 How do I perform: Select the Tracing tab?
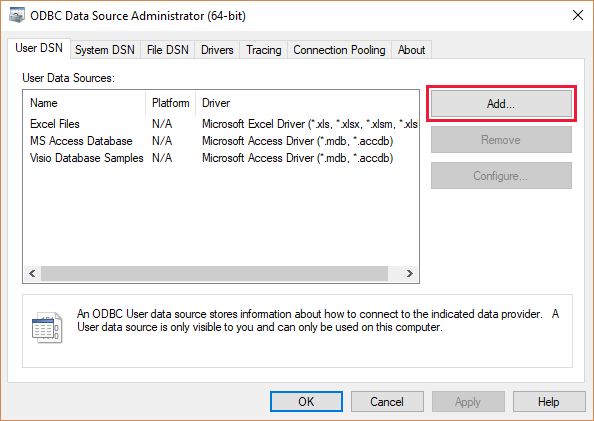coord(264,50)
